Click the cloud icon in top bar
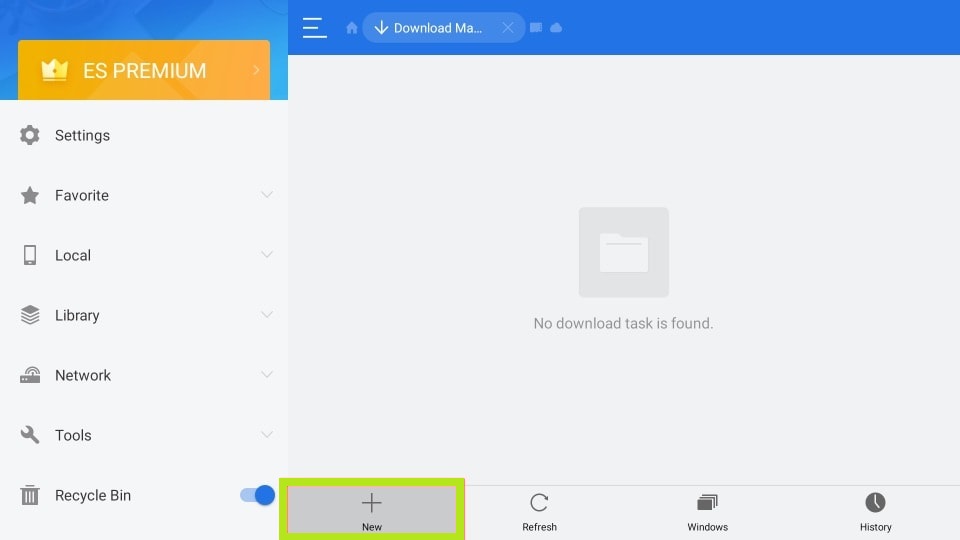 [x=556, y=28]
